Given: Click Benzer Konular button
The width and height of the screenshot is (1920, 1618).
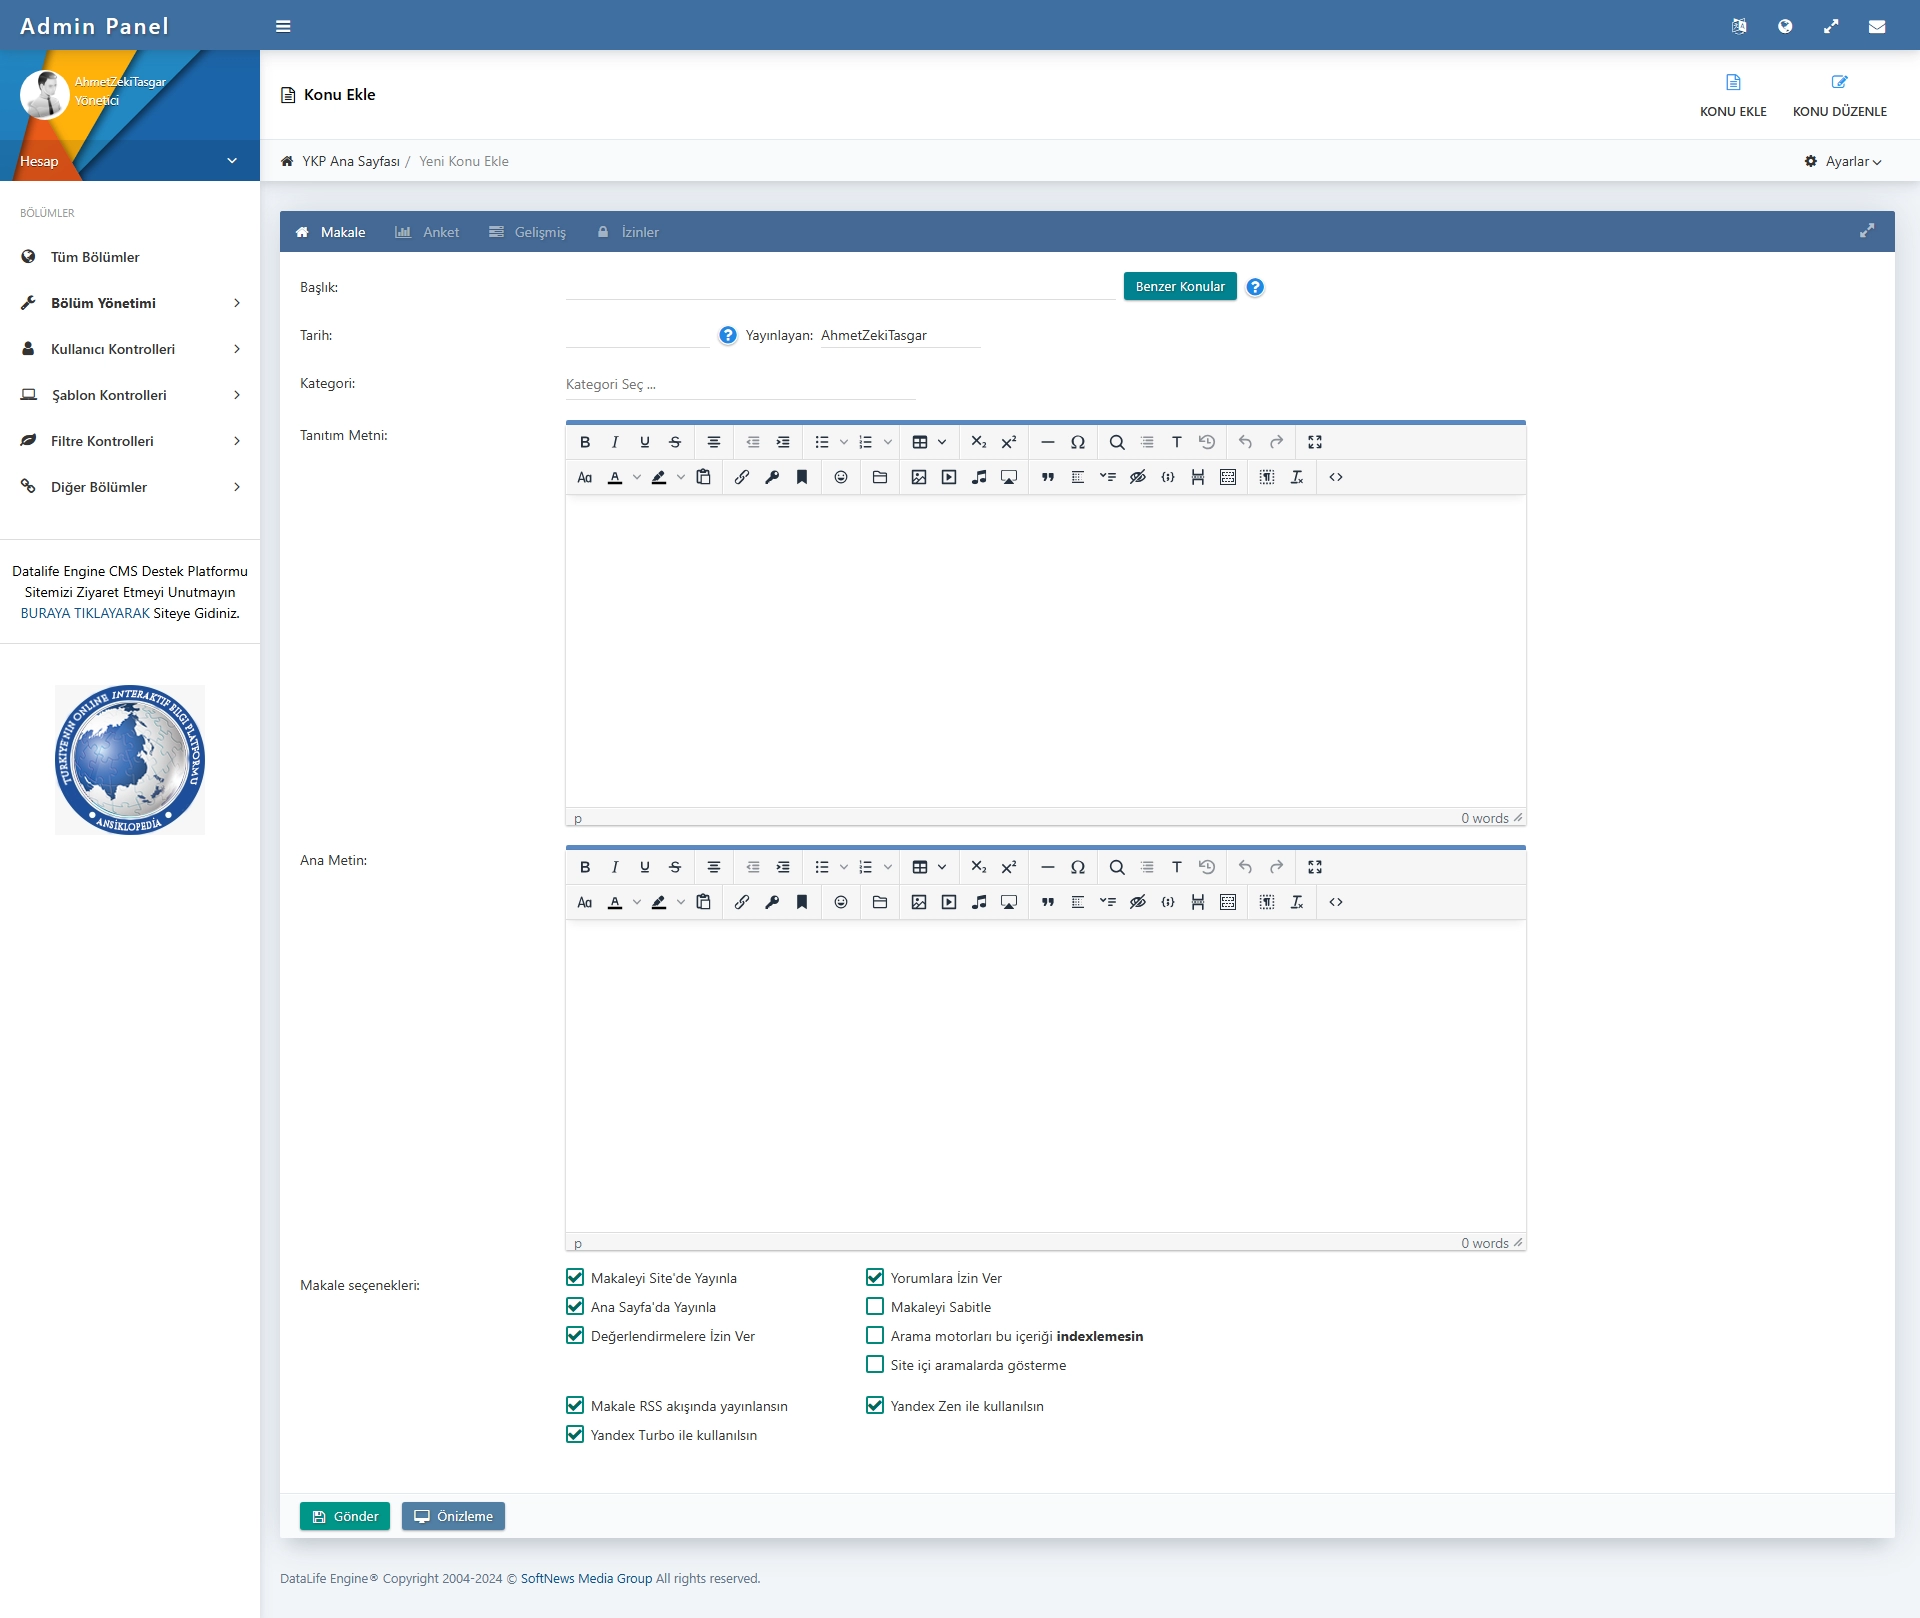Looking at the screenshot, I should coord(1180,286).
